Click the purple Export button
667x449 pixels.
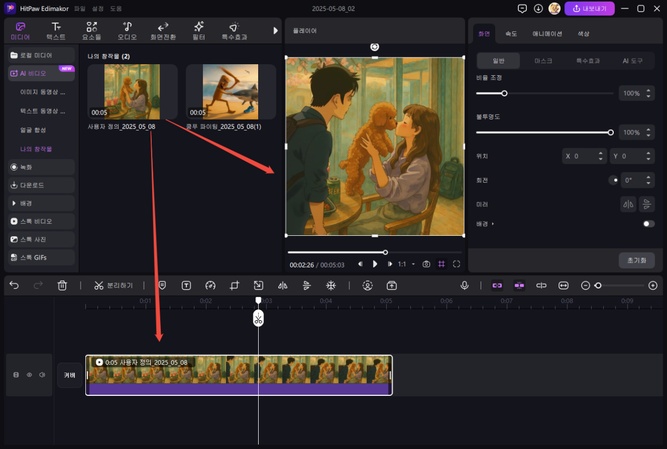point(590,9)
